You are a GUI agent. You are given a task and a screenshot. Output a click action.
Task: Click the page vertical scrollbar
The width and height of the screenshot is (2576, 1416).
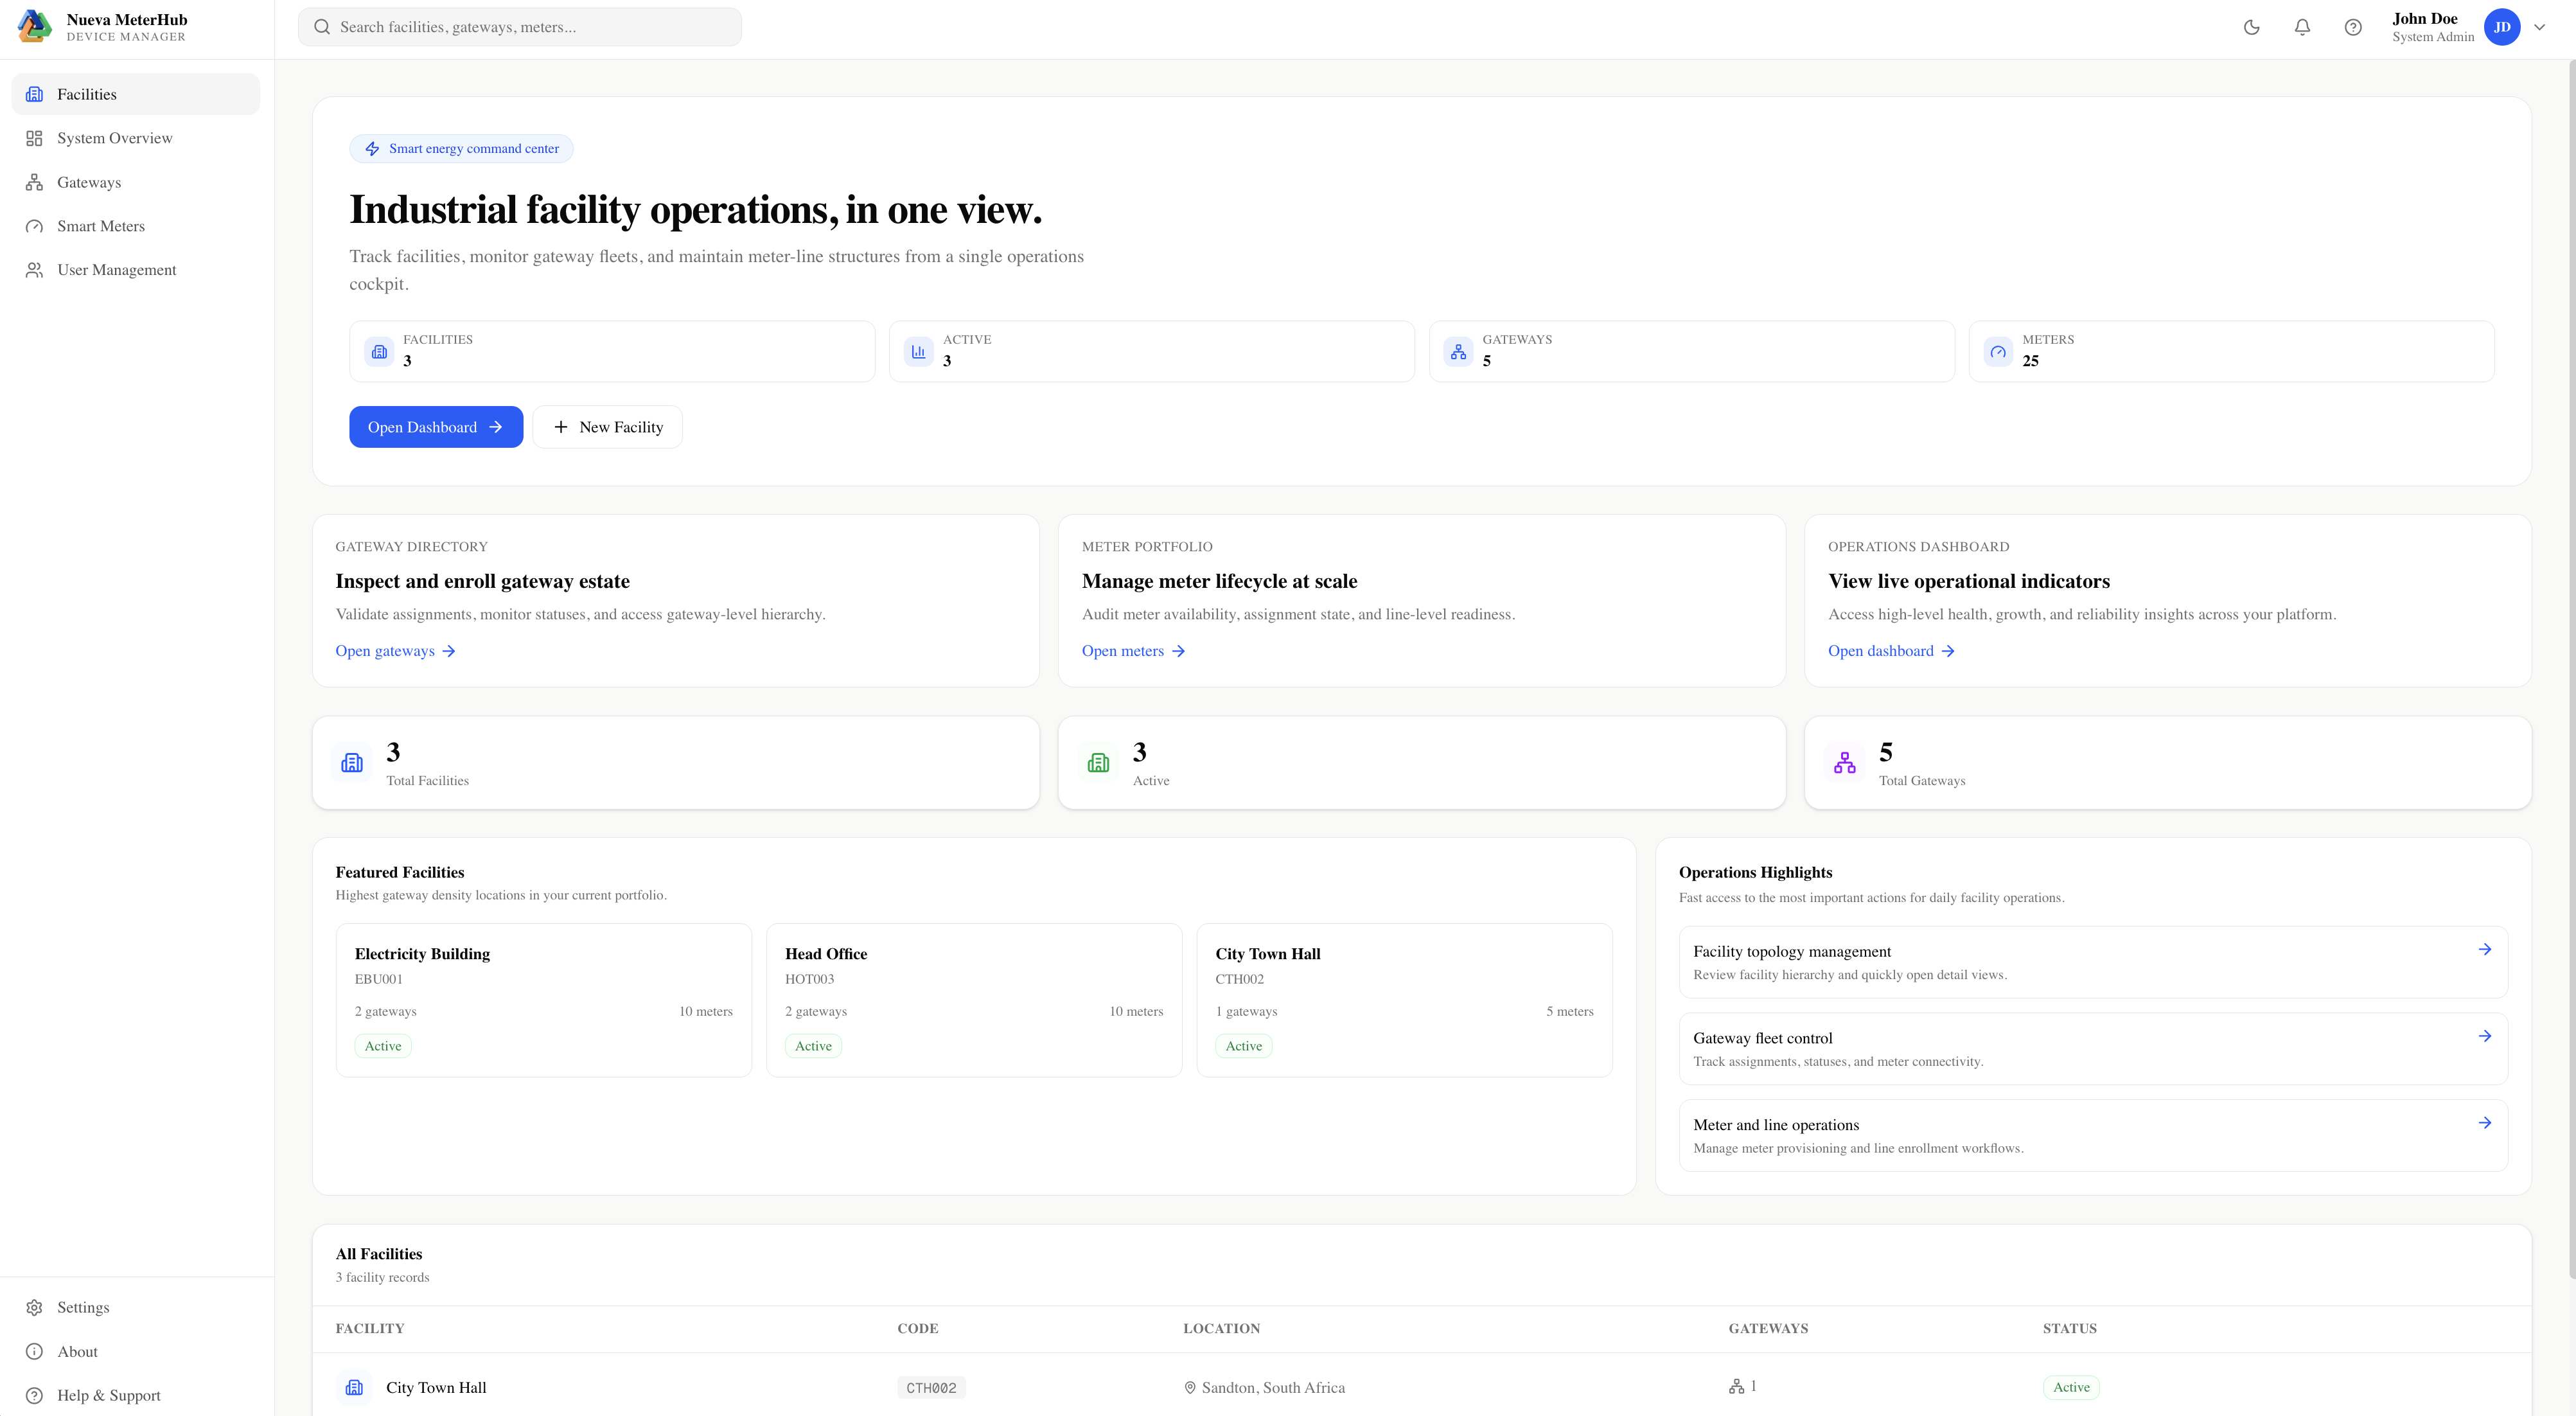pos(2571,670)
